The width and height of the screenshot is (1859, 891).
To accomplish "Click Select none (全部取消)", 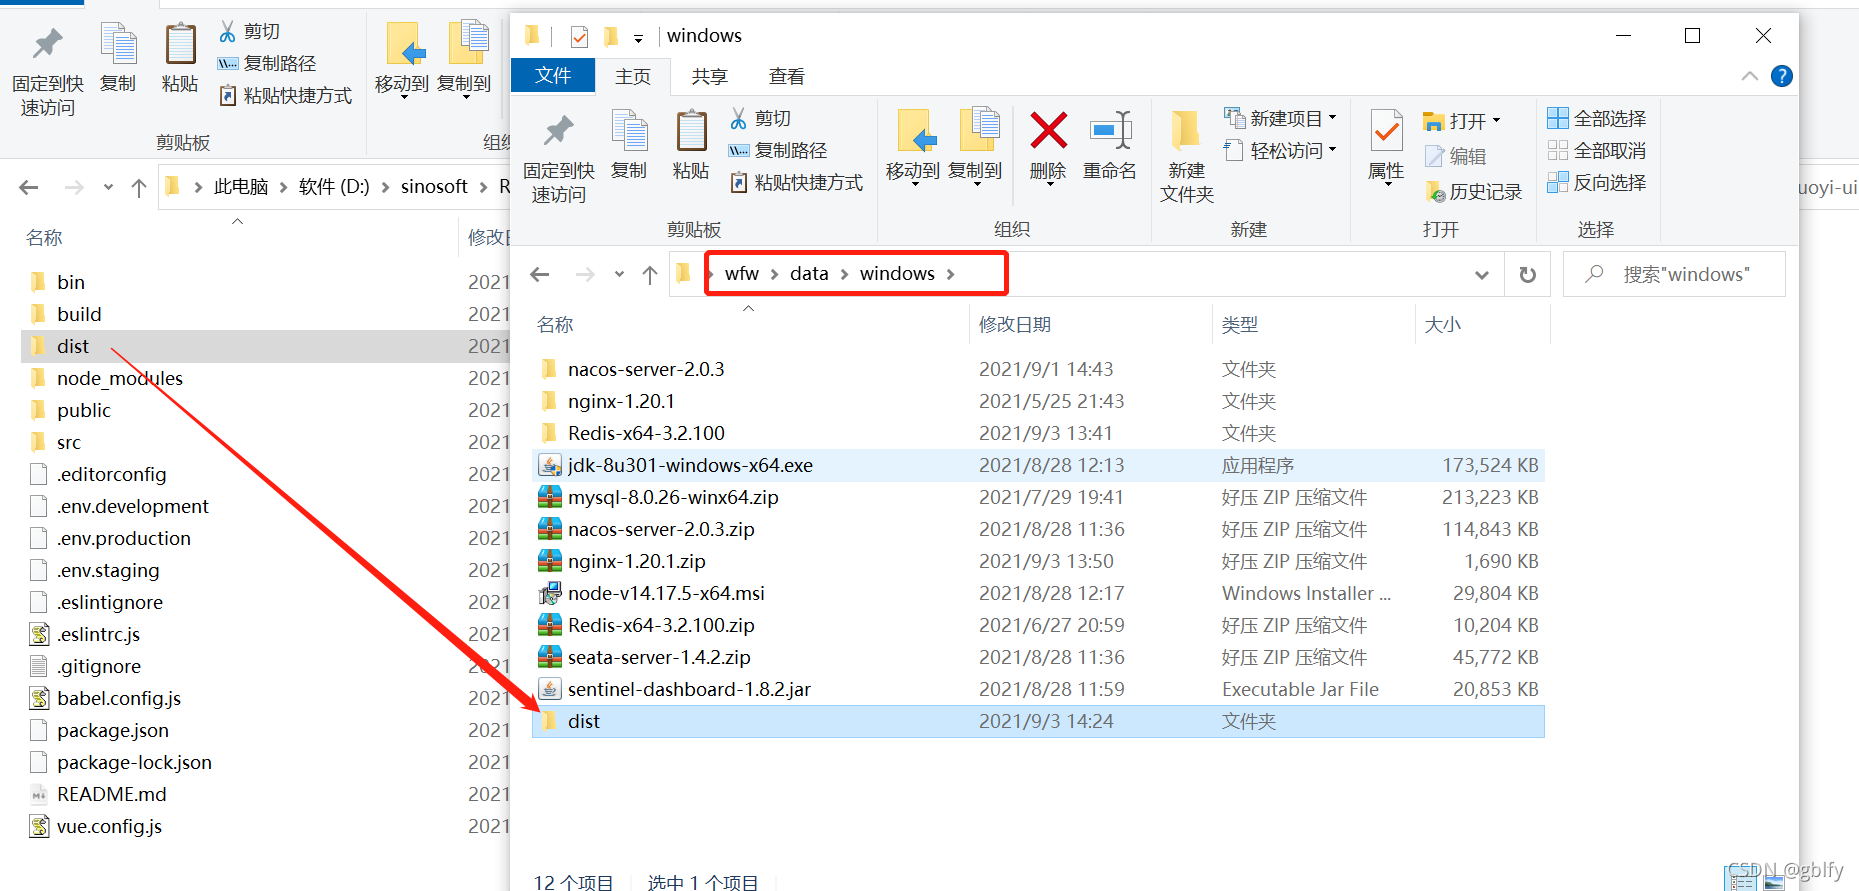I will pyautogui.click(x=1596, y=150).
